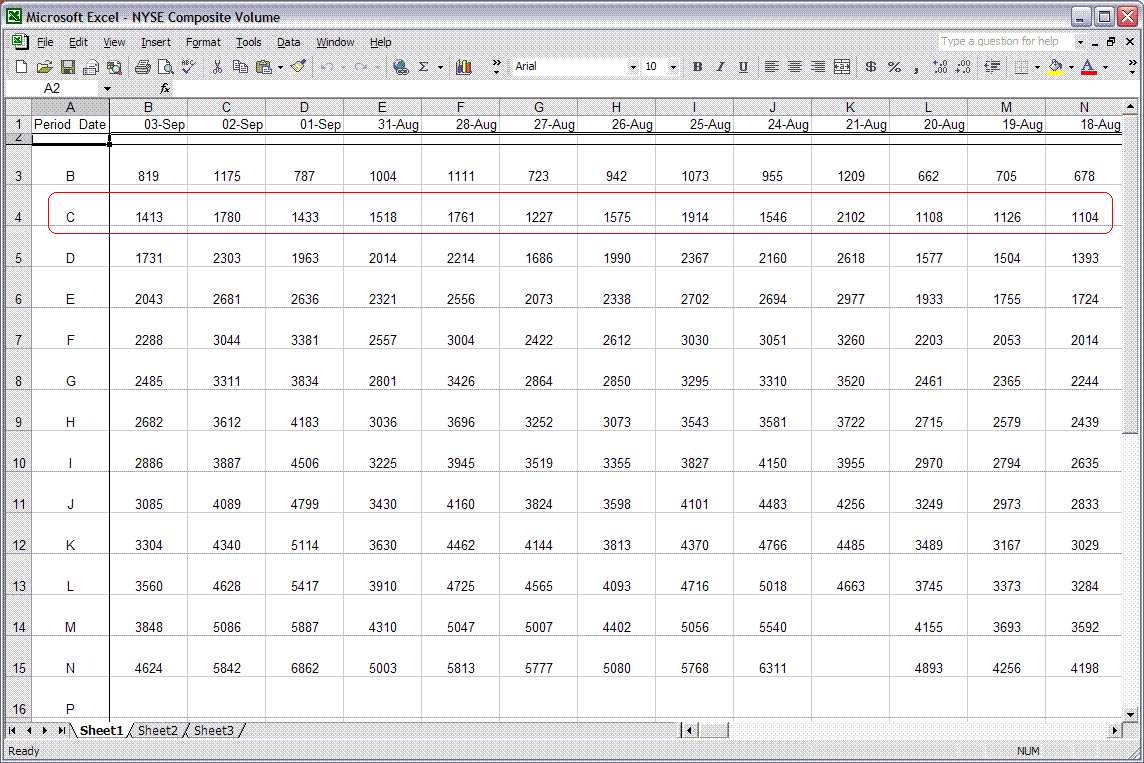The height and width of the screenshot is (763, 1144).
Task: Click the E-mail toolbar icon
Action: (x=91, y=67)
